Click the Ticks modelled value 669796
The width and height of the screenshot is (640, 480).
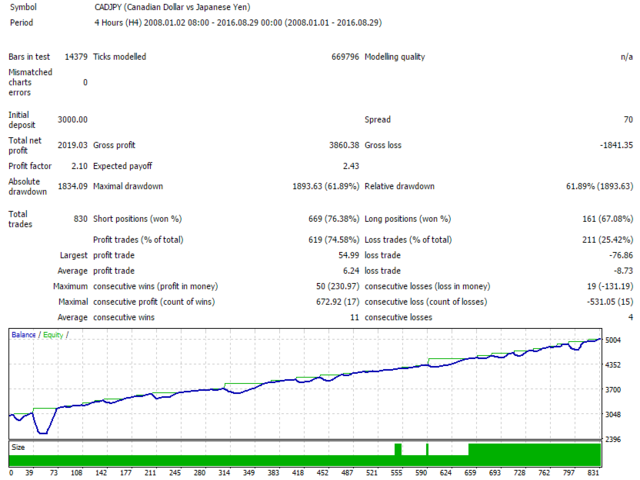point(345,57)
